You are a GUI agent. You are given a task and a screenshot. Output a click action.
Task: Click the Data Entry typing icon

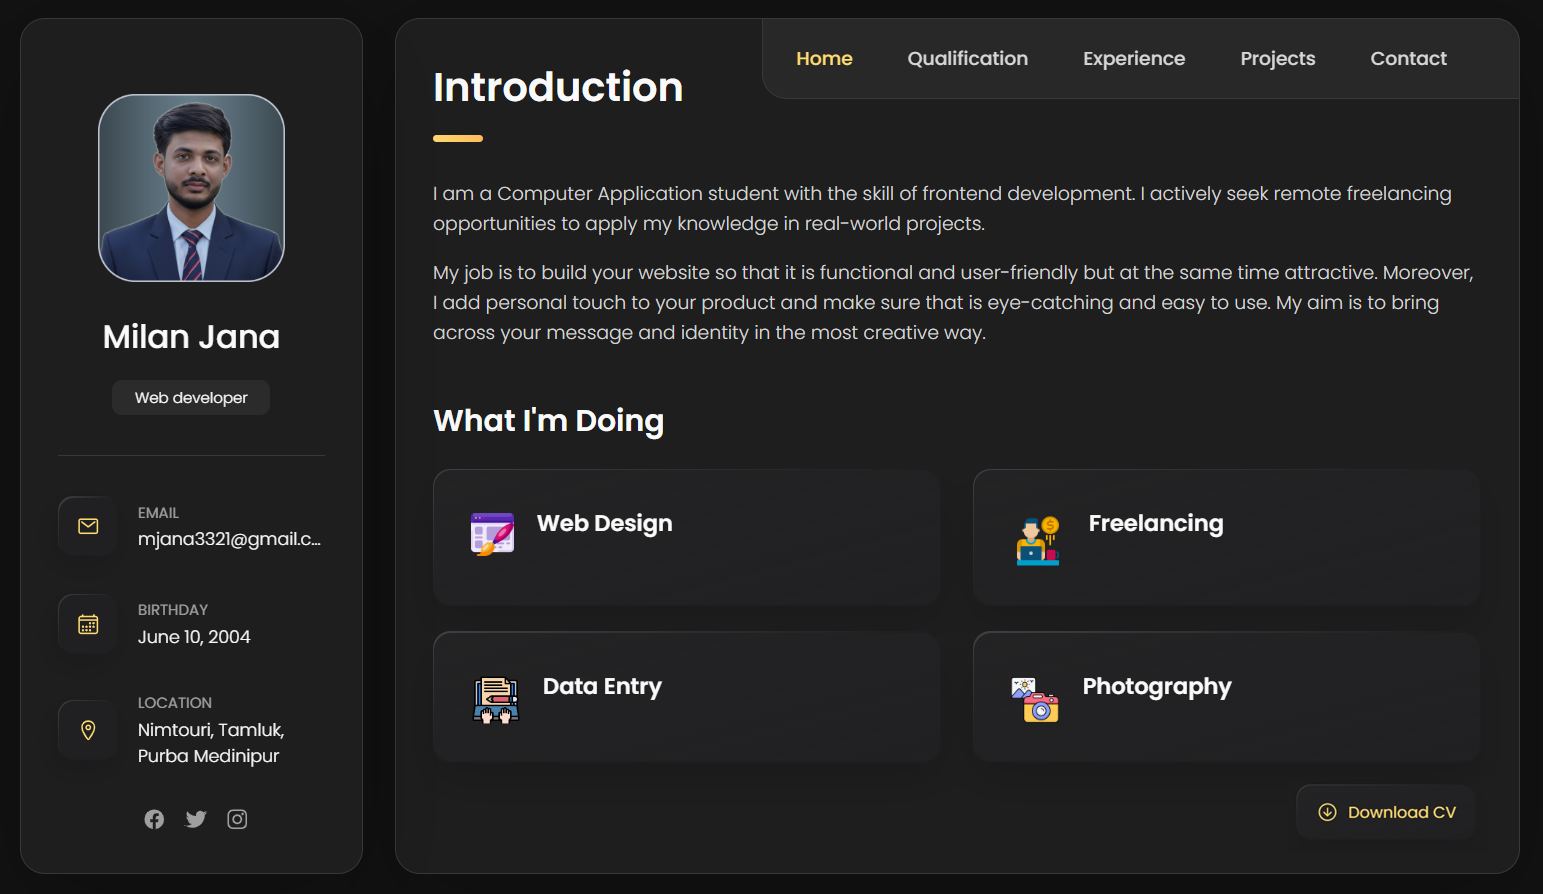(494, 697)
